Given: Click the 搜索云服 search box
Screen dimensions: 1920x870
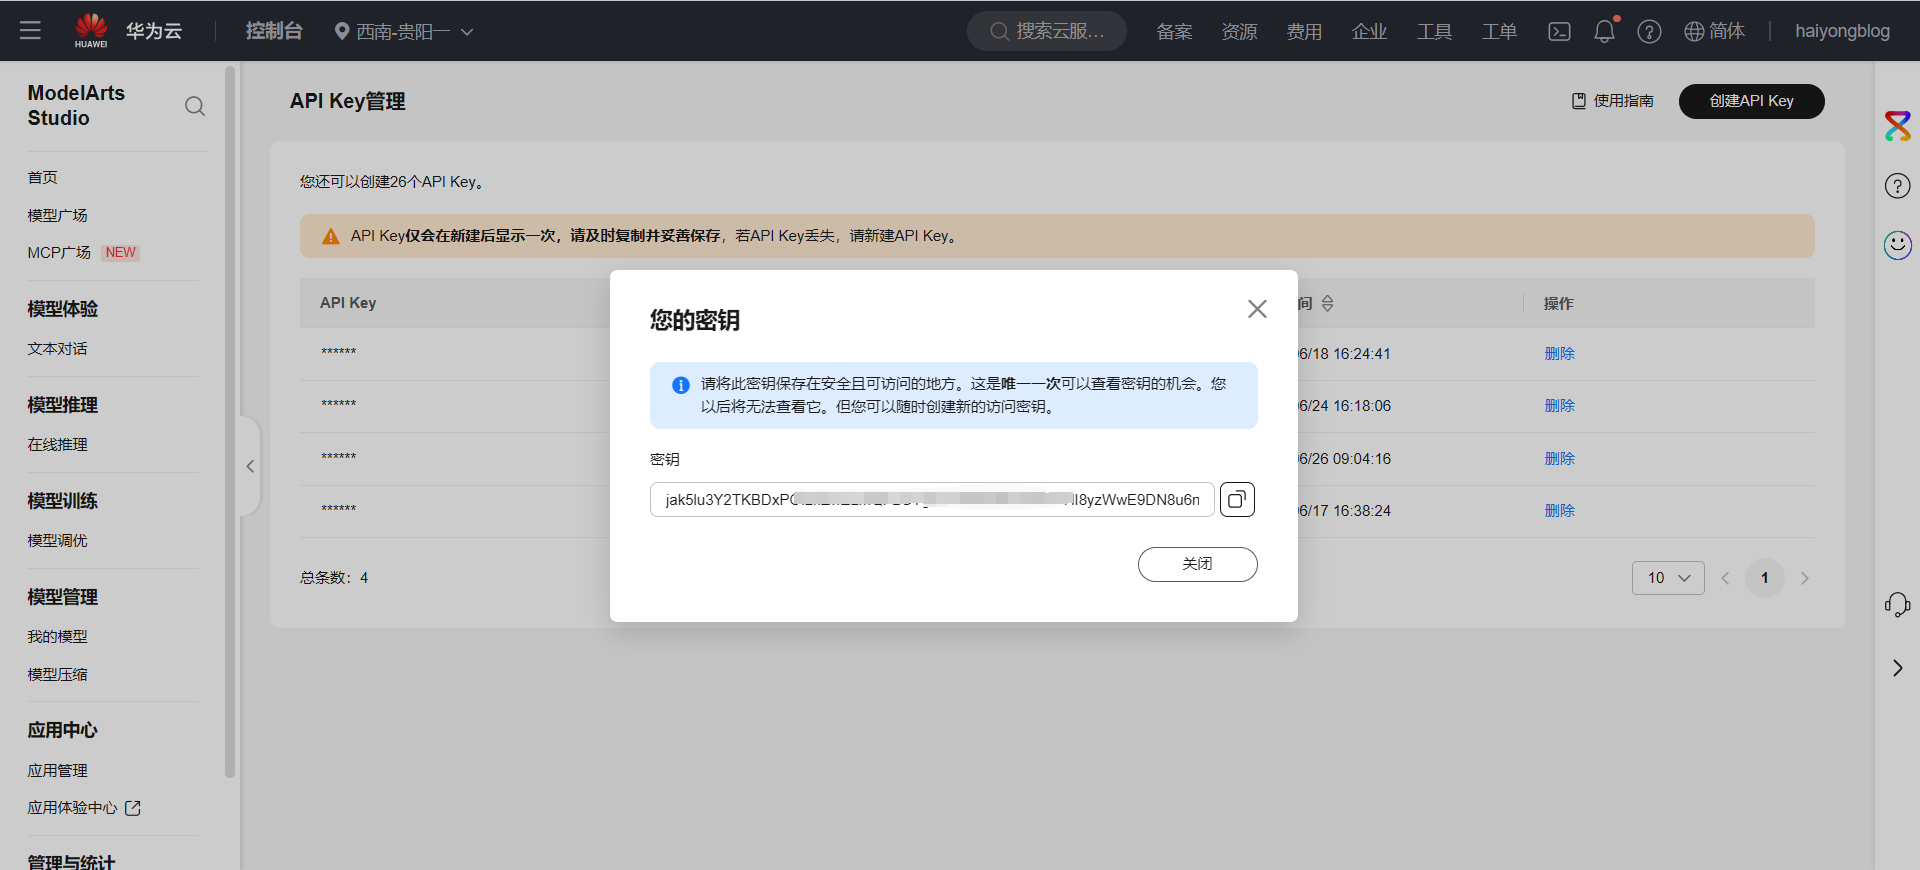Looking at the screenshot, I should 1047,31.
